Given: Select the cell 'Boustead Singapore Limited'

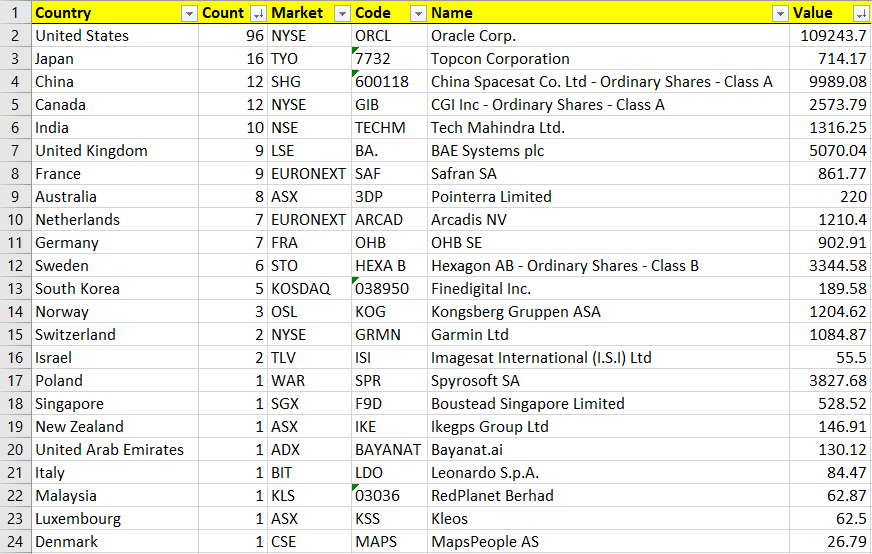Looking at the screenshot, I should point(608,403).
